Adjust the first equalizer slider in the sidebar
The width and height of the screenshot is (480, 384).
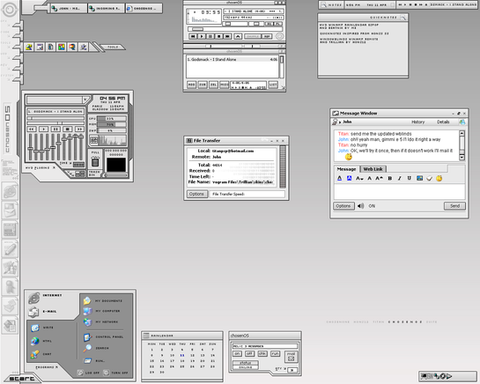[x=31, y=147]
